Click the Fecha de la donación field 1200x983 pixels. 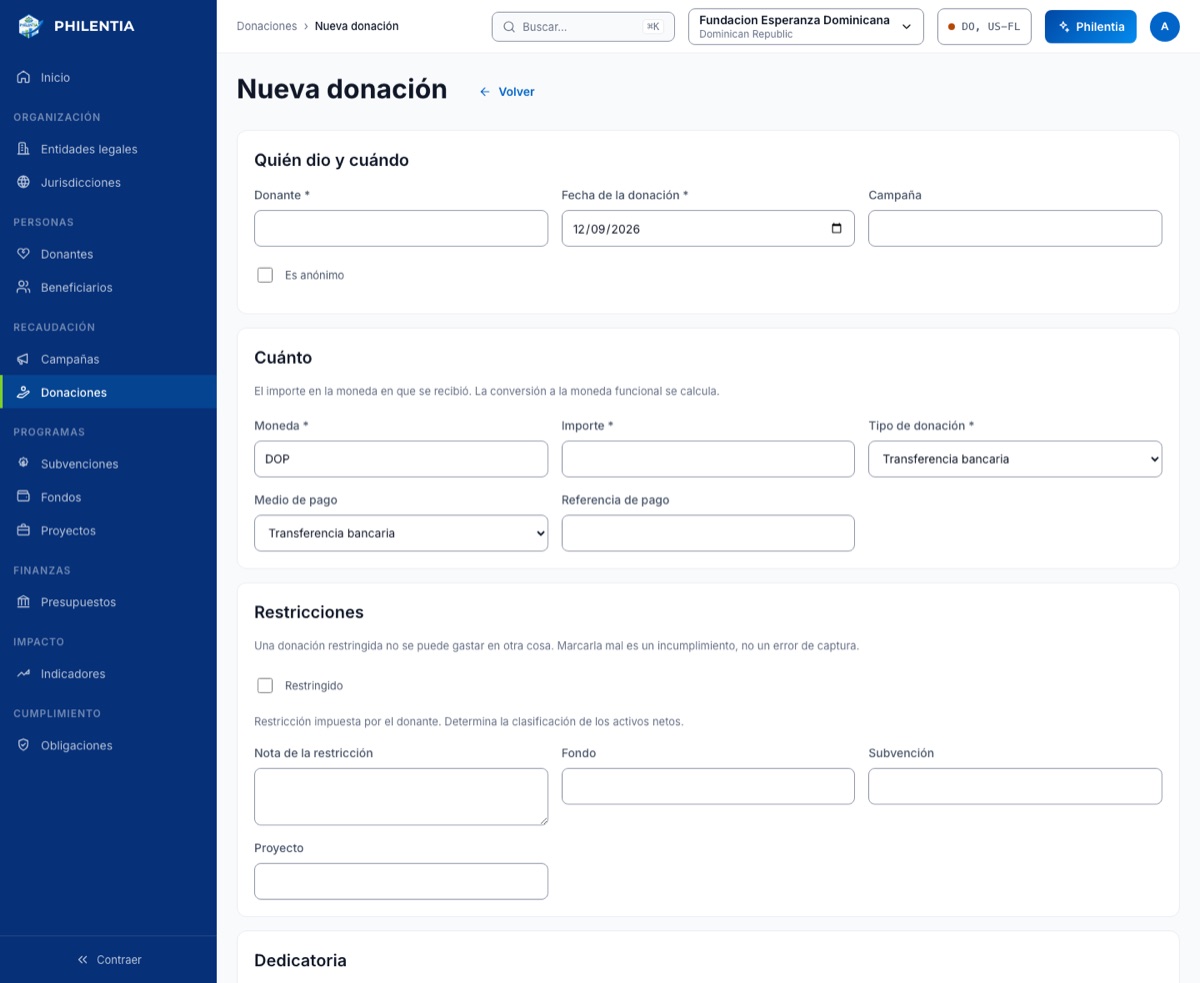708,228
